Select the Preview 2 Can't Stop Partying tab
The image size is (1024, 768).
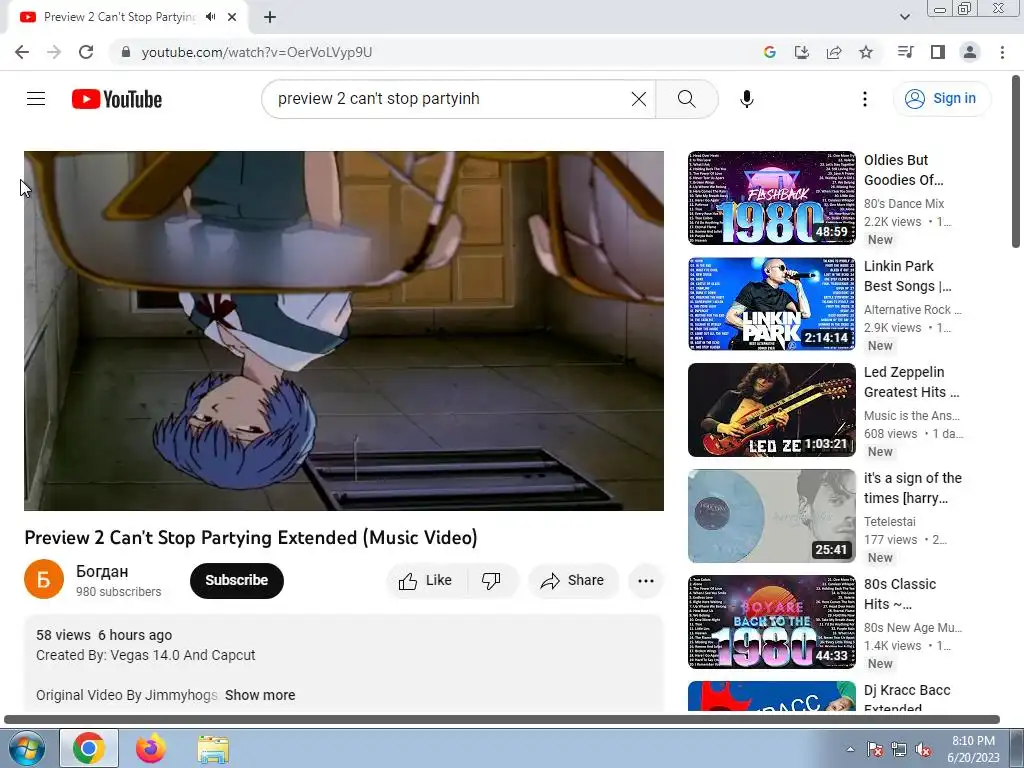pyautogui.click(x=120, y=17)
